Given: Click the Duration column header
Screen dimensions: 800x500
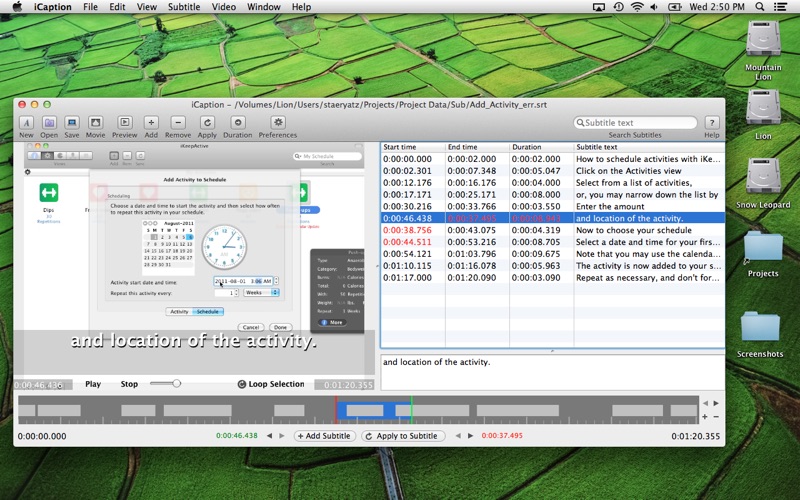Looking at the screenshot, I should point(541,147).
